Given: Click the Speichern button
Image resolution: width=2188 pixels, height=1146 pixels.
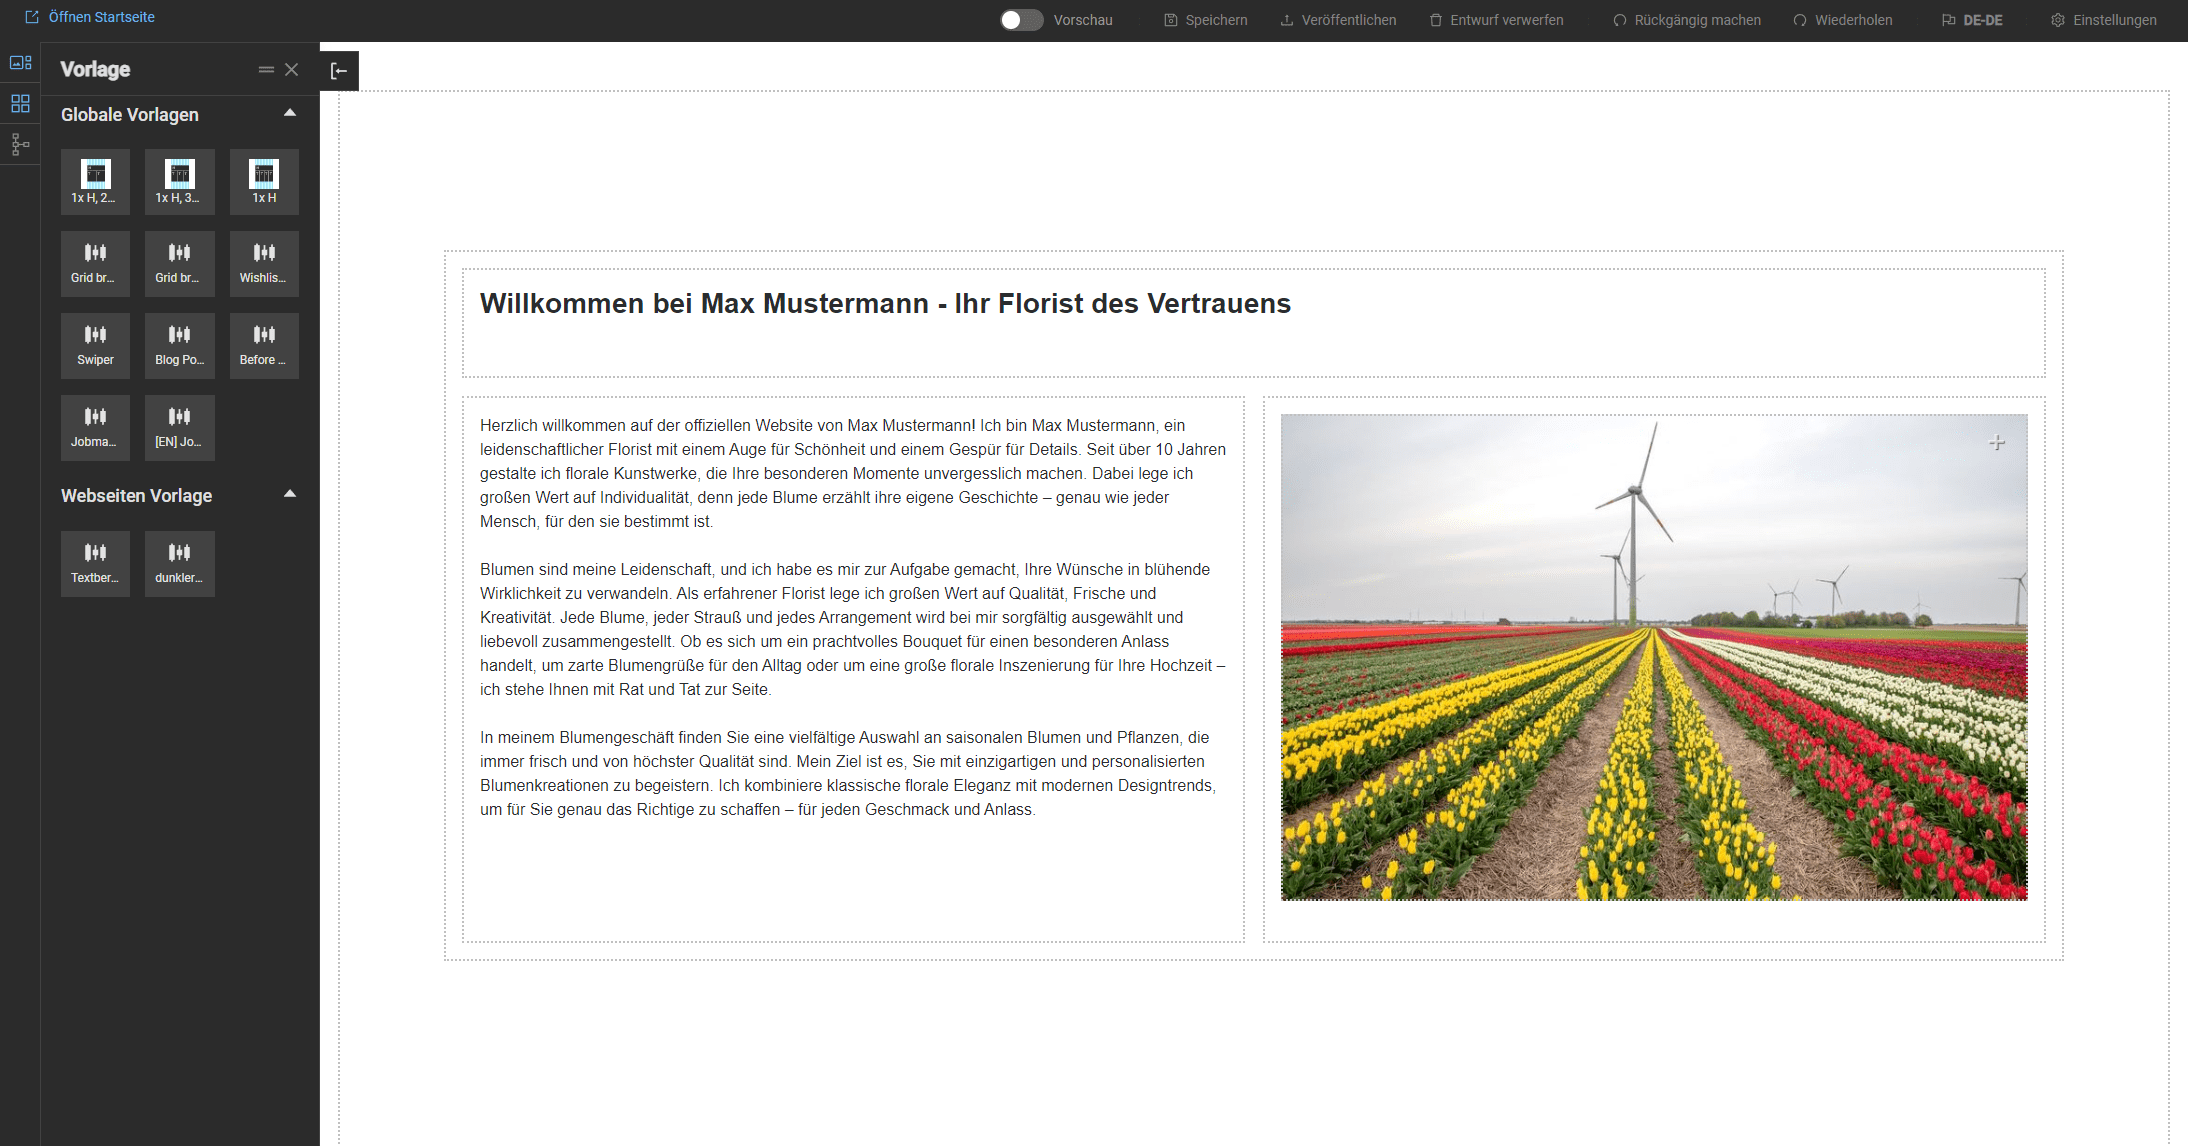Looking at the screenshot, I should pos(1206,20).
